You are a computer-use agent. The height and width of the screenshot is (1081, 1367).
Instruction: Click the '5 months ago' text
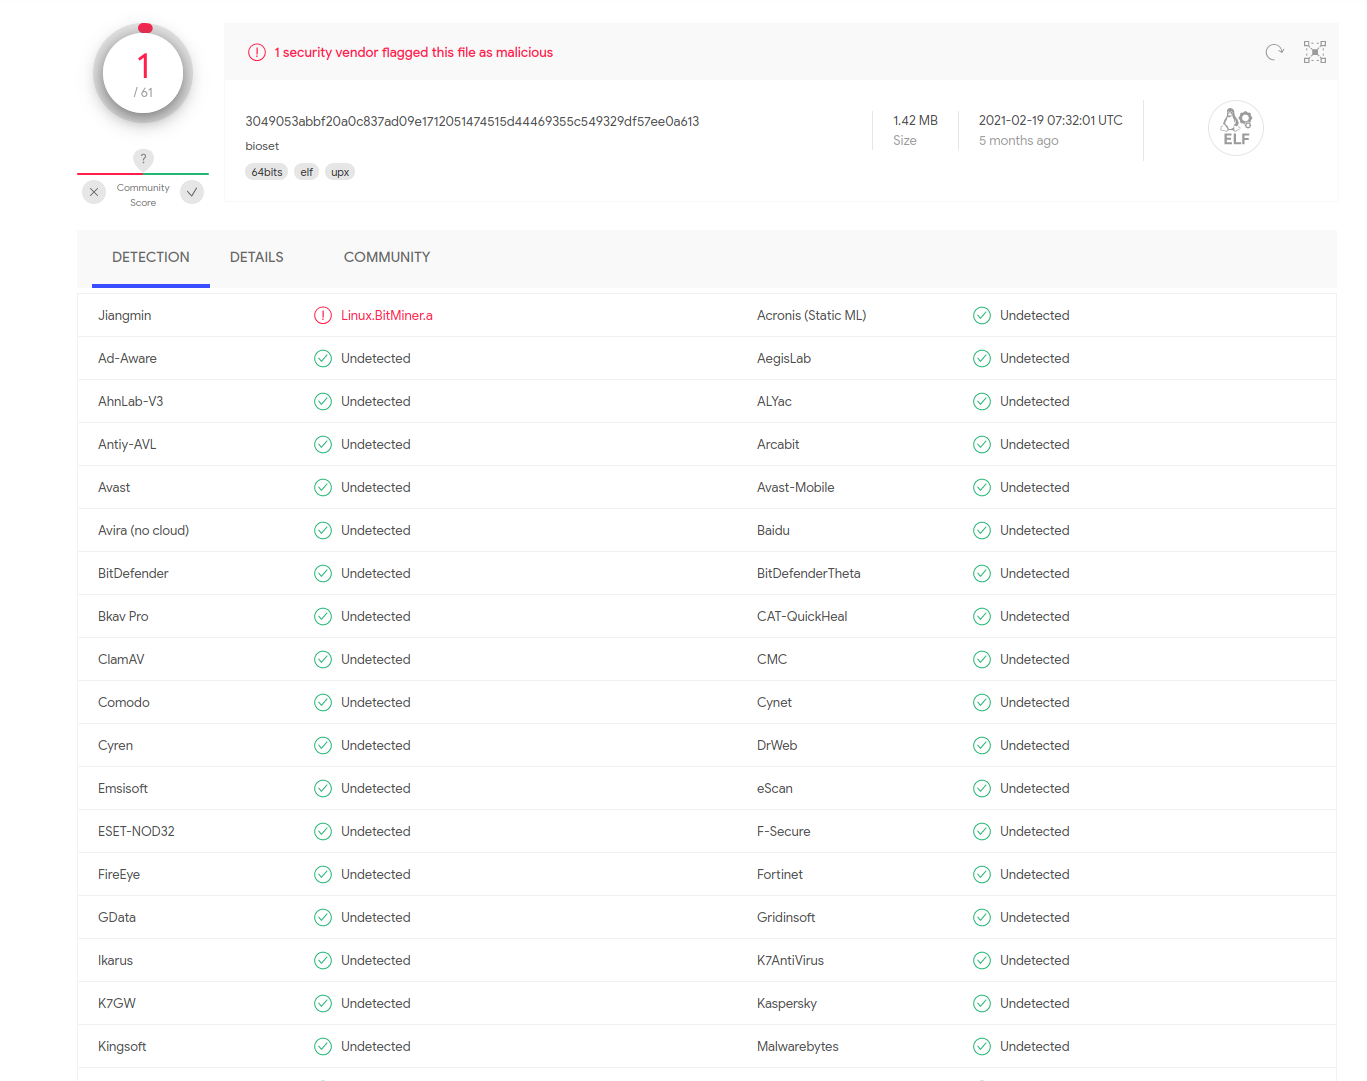1018,141
